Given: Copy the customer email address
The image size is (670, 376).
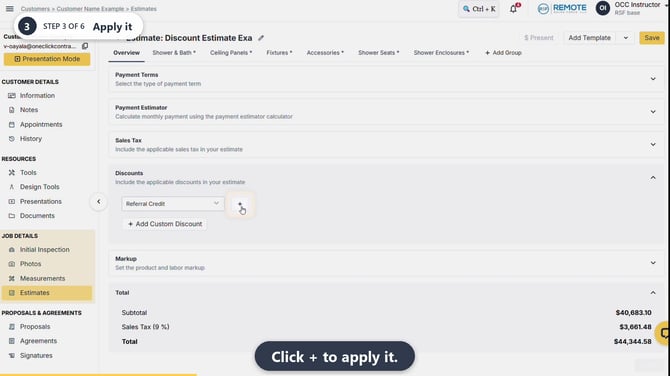Looking at the screenshot, I should (x=85, y=46).
